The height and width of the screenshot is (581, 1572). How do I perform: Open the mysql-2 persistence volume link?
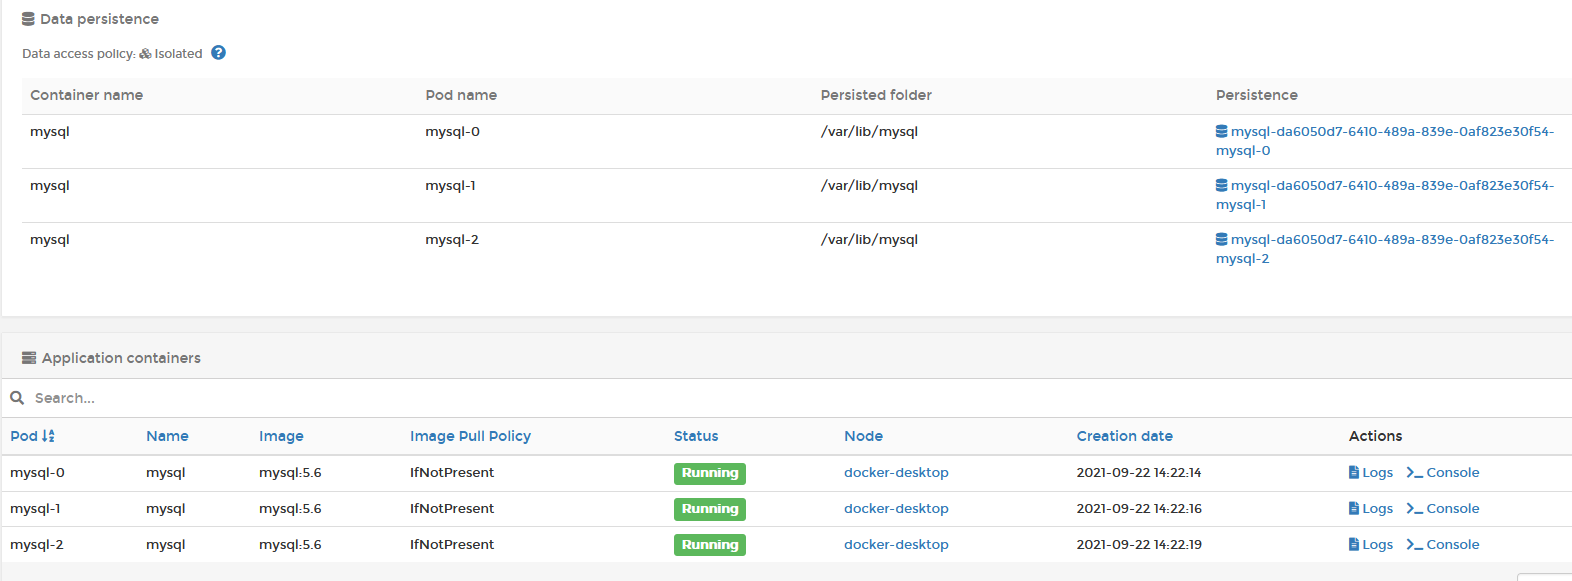click(x=1384, y=249)
